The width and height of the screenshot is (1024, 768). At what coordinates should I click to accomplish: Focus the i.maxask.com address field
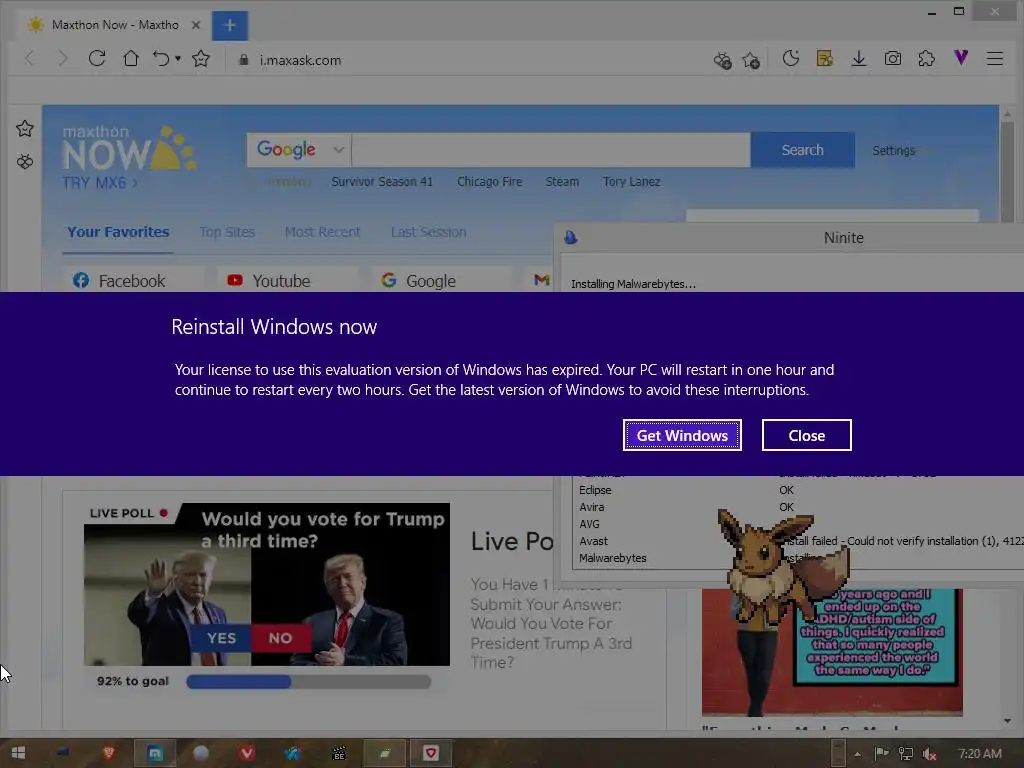[300, 60]
